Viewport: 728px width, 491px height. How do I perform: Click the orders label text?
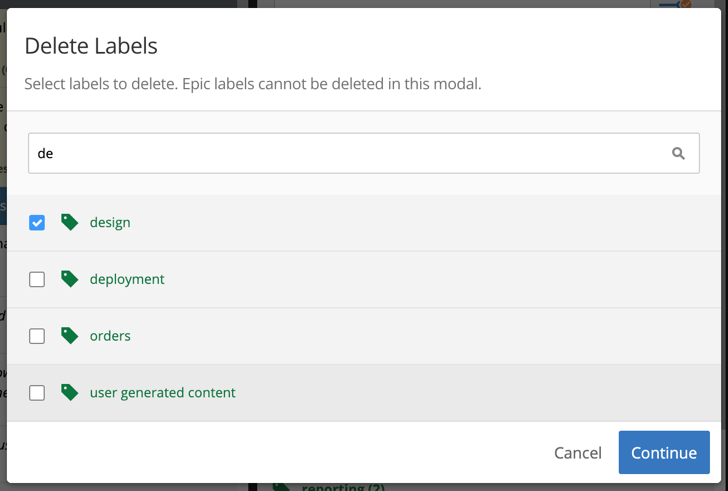(110, 336)
